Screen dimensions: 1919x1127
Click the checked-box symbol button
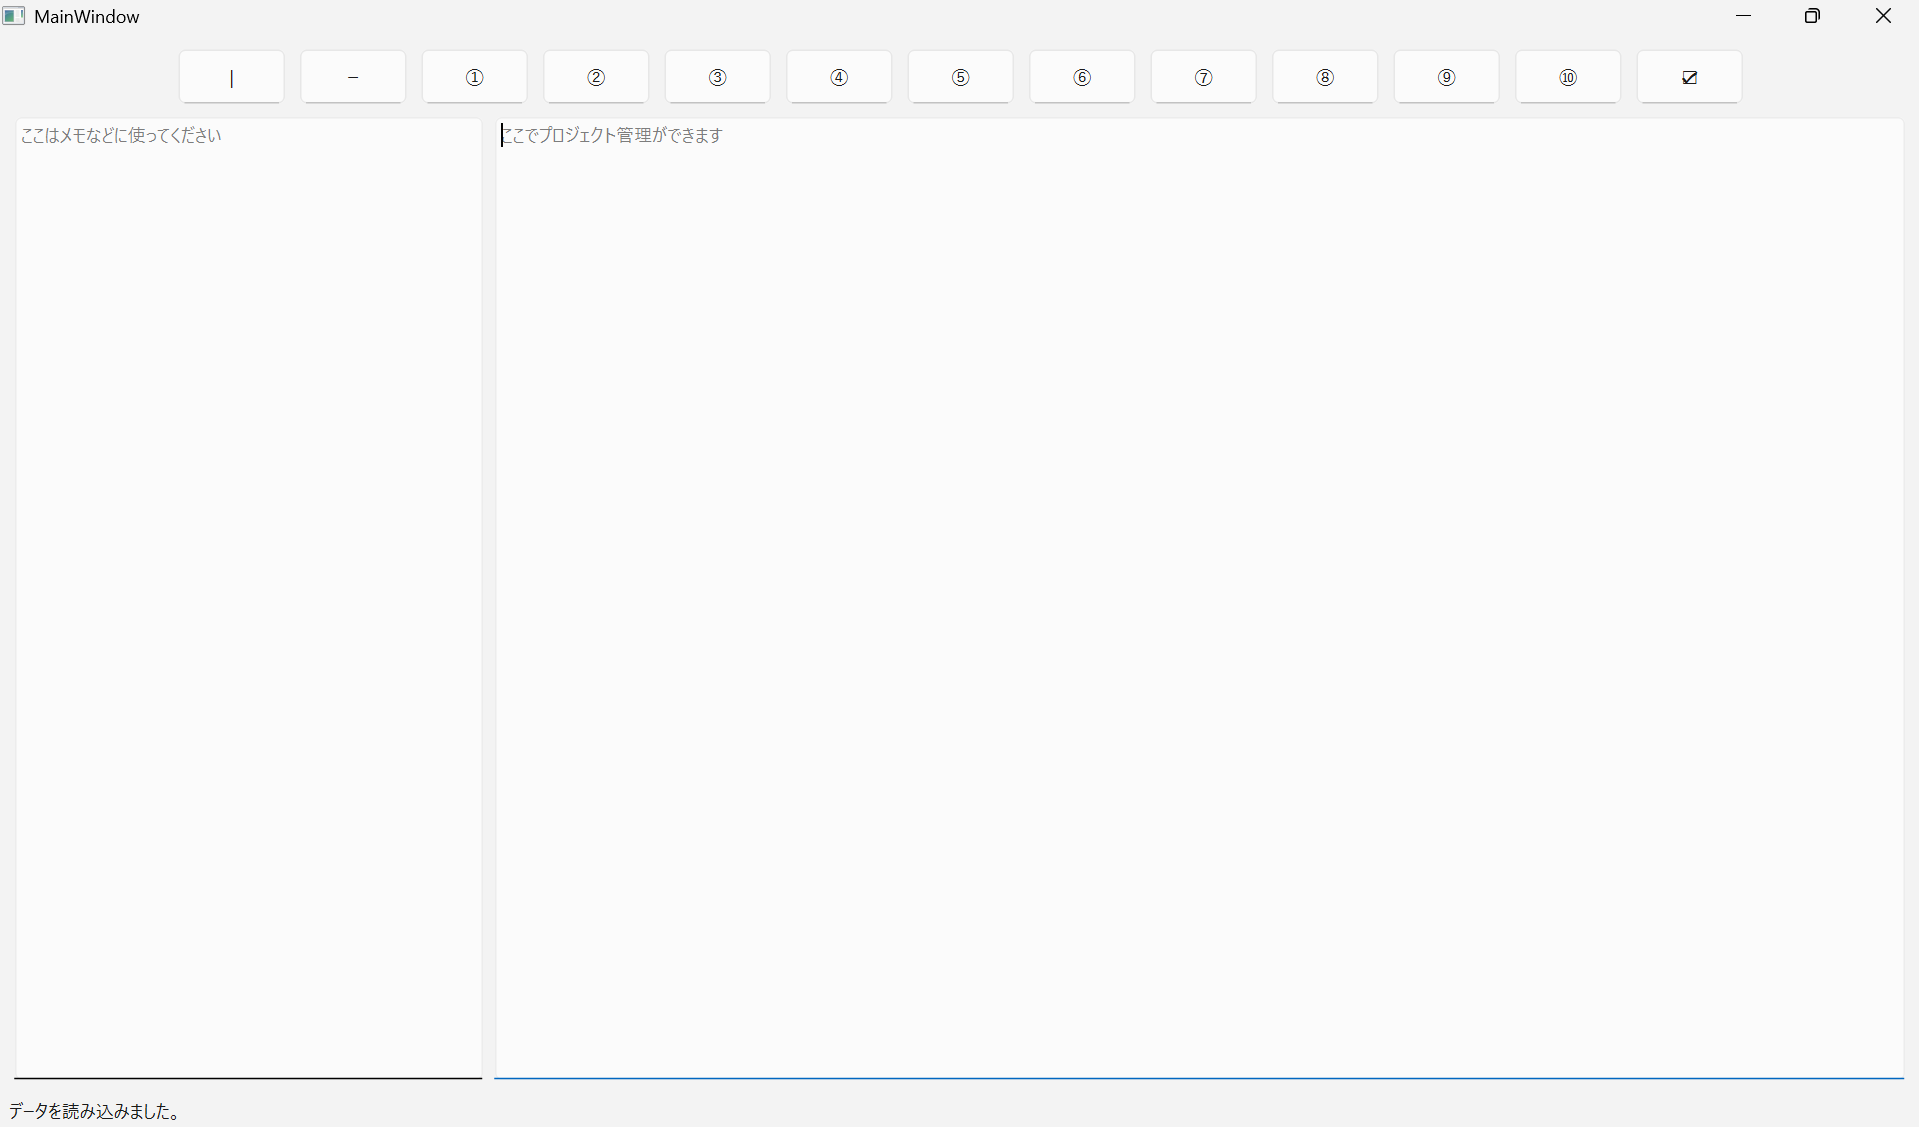(1689, 77)
